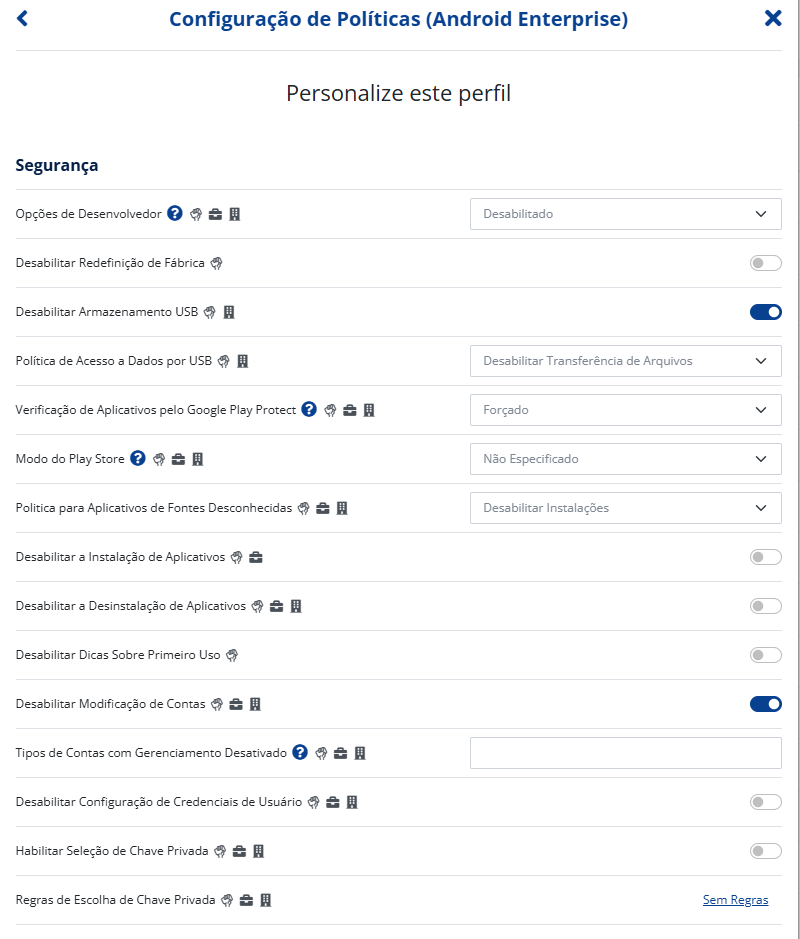Enable Desabilitar Redefinição de Fábrica toggle
The width and height of the screenshot is (800, 939).
point(765,263)
